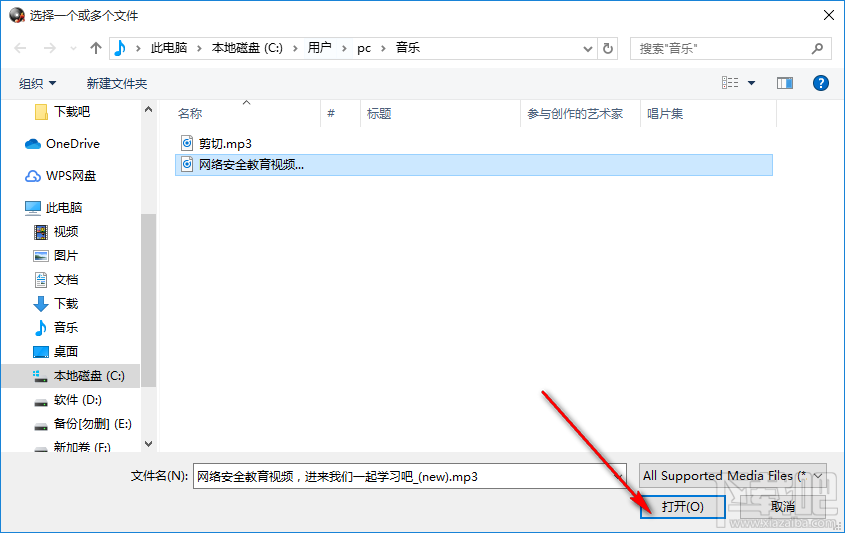Click the sidebar scroll down arrow
Screen dimensions: 845x533
pyautogui.click(x=149, y=444)
